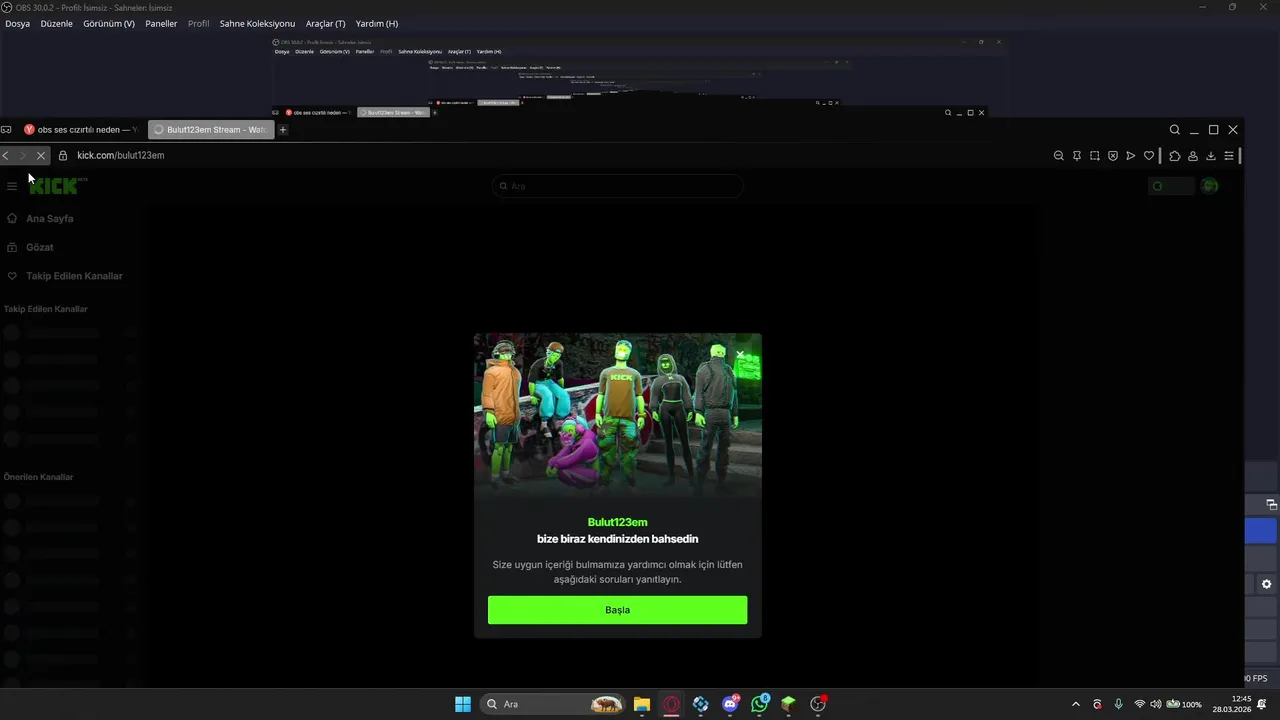Viewport: 1280px width, 720px height.
Task: Open File Explorer from taskbar
Action: (x=642, y=704)
